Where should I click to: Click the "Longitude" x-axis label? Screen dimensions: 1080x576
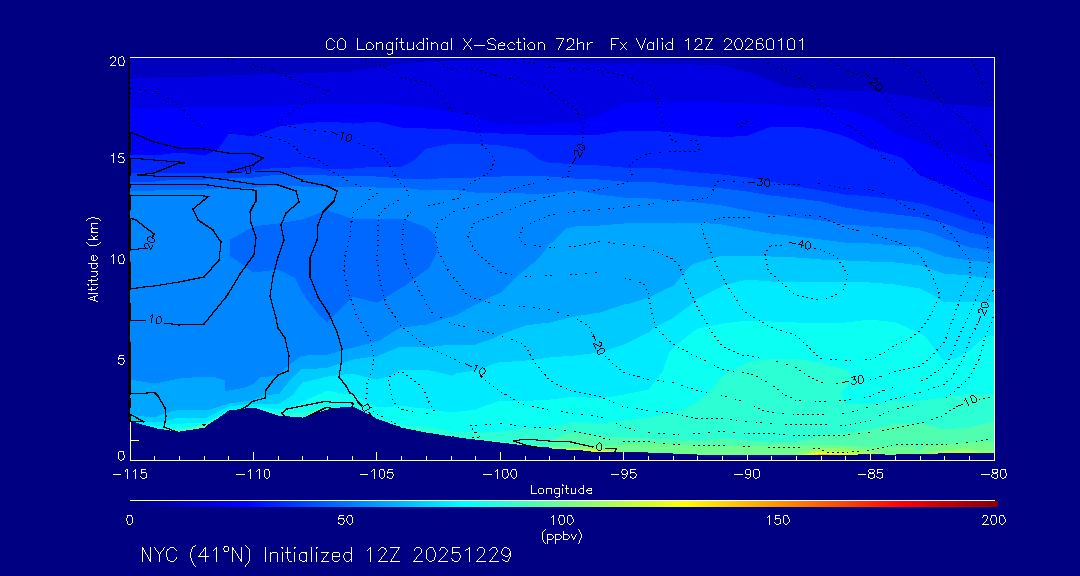click(561, 491)
